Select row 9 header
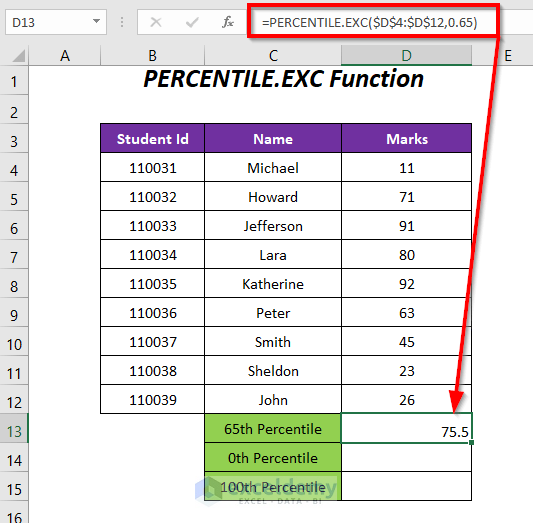Viewport: 533px width, 523px height. coord(14,313)
